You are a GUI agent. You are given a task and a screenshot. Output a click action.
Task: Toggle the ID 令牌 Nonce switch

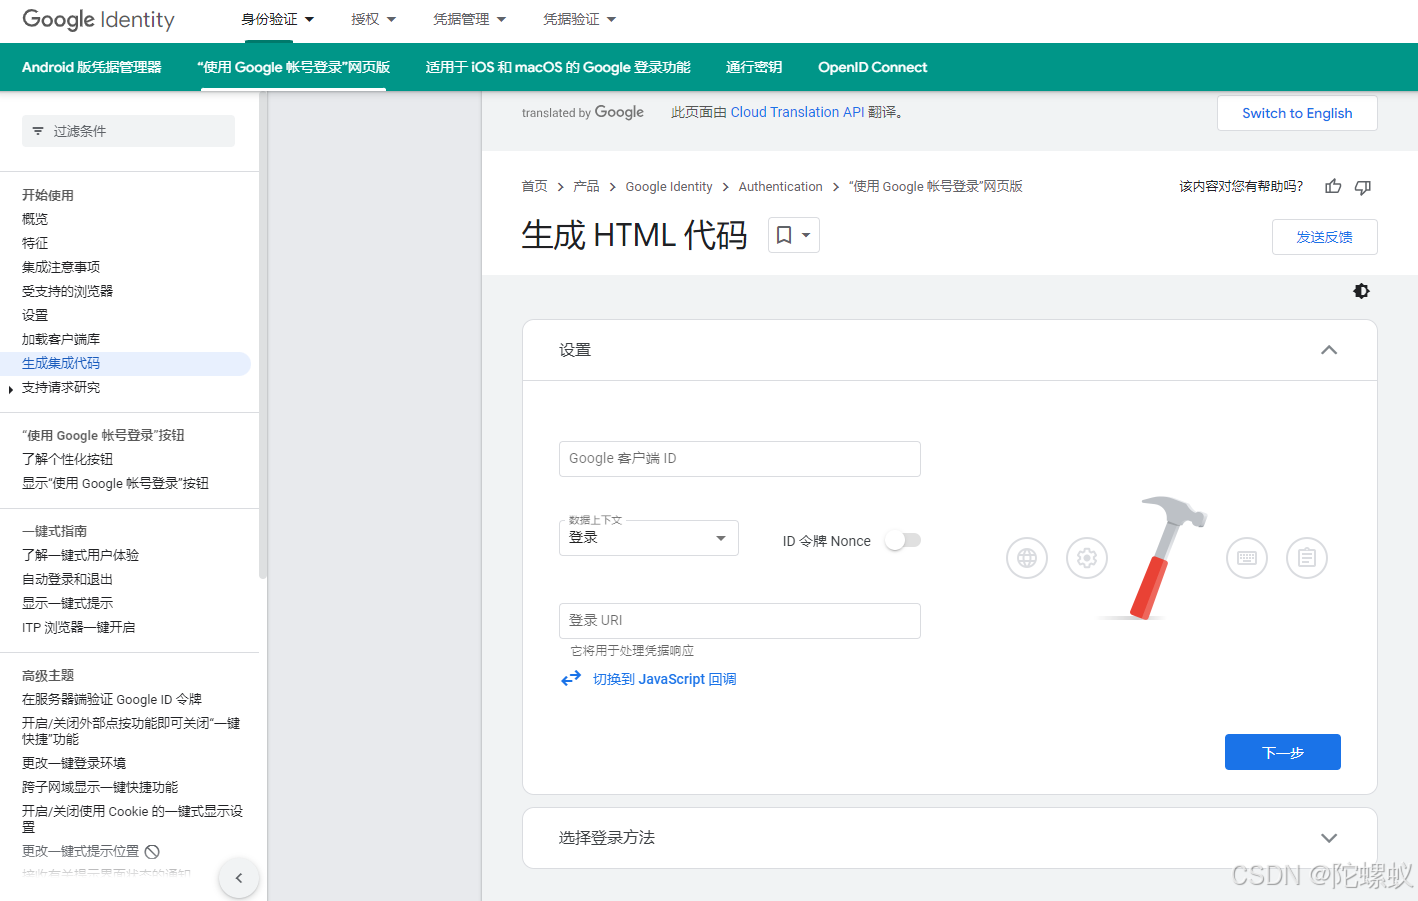click(903, 540)
